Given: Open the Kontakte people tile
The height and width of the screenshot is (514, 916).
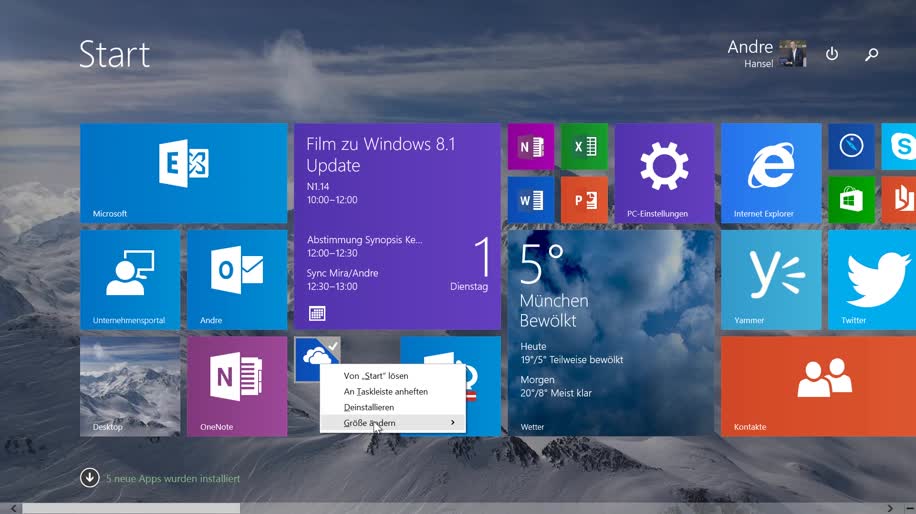Looking at the screenshot, I should point(818,386).
